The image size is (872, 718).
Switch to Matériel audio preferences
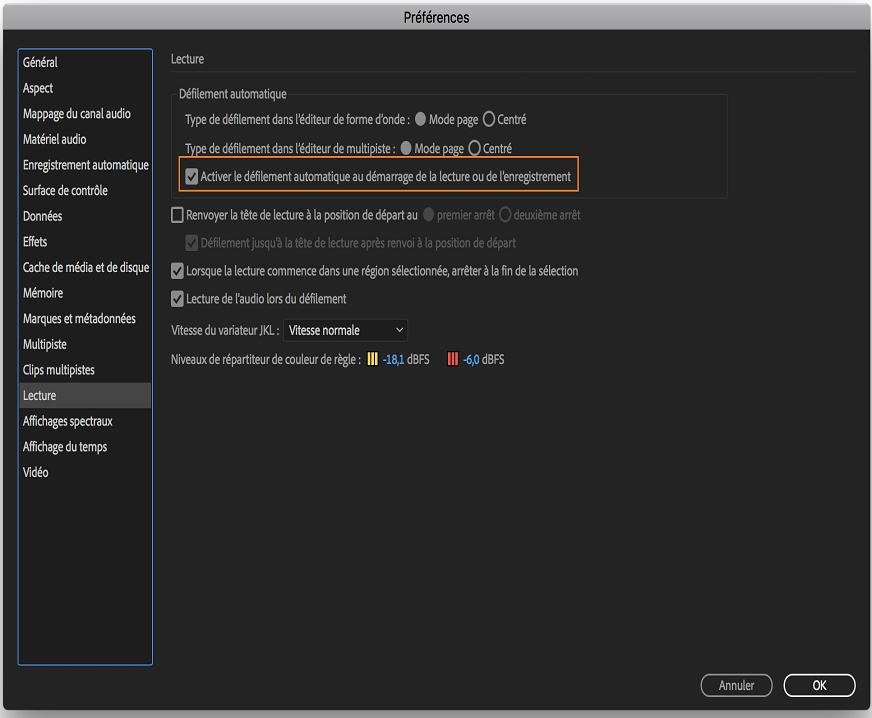click(55, 139)
